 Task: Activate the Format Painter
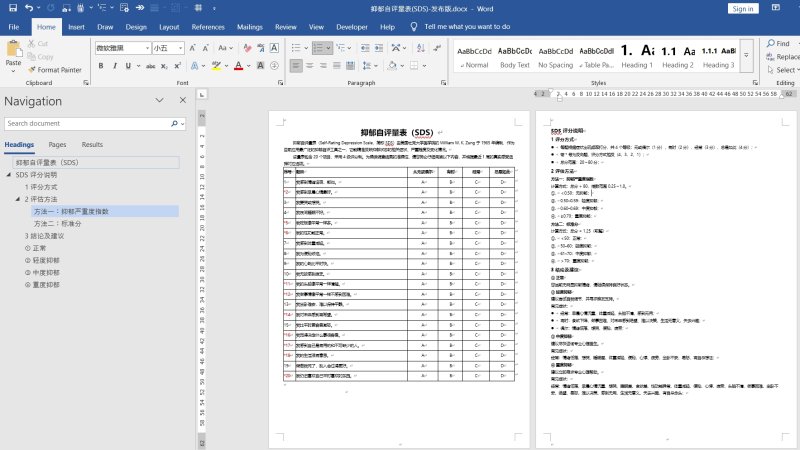click(x=55, y=69)
